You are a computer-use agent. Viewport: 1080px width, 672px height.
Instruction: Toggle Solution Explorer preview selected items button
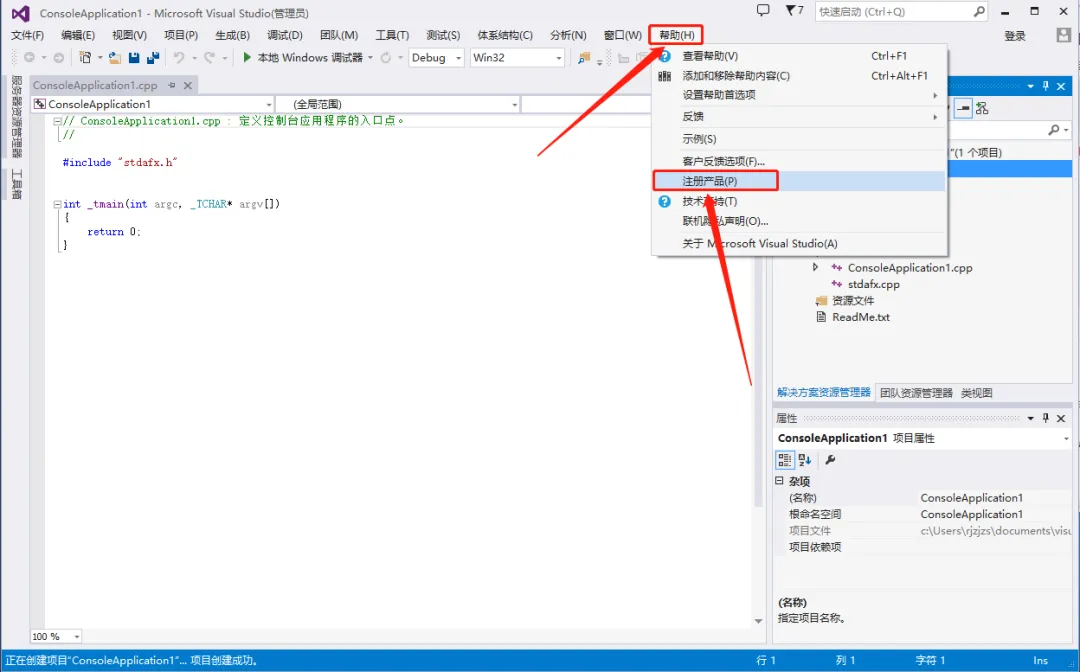[963, 108]
